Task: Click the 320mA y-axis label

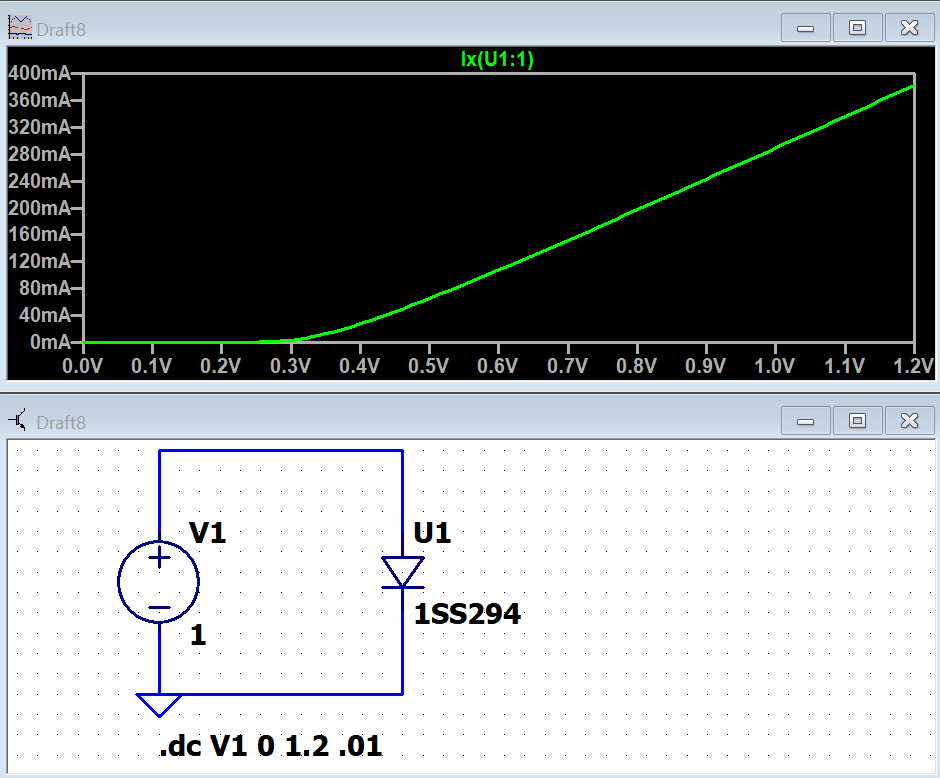Action: pyautogui.click(x=40, y=127)
